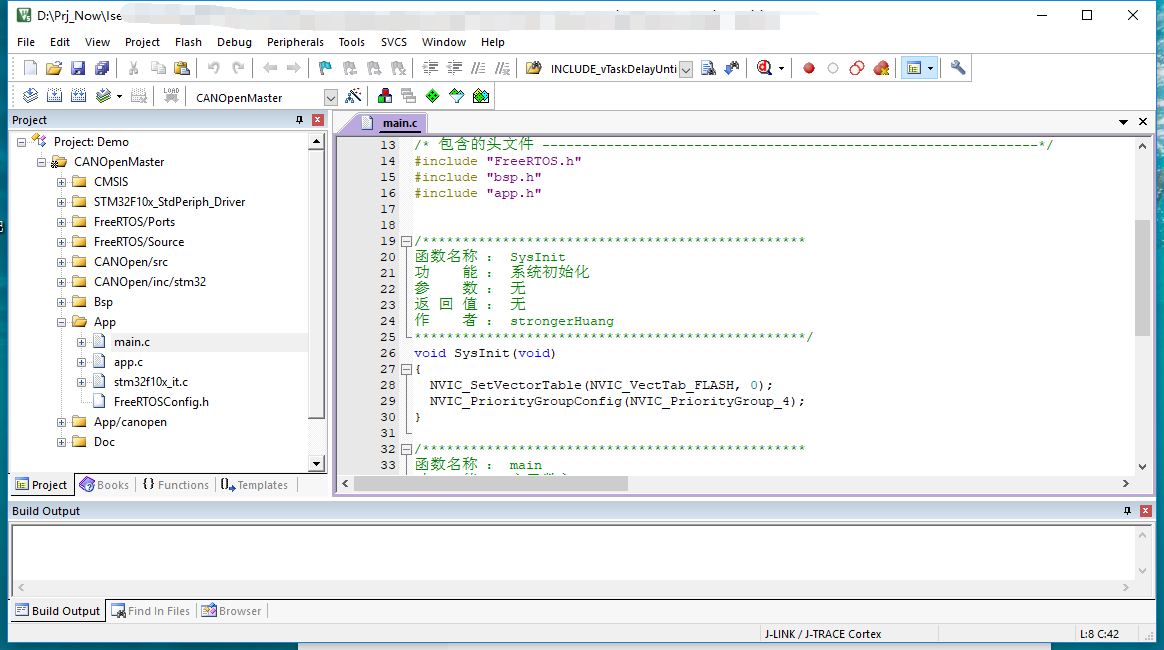Click the Build target icon
Screen dimensions: 1164x650
tap(54, 96)
